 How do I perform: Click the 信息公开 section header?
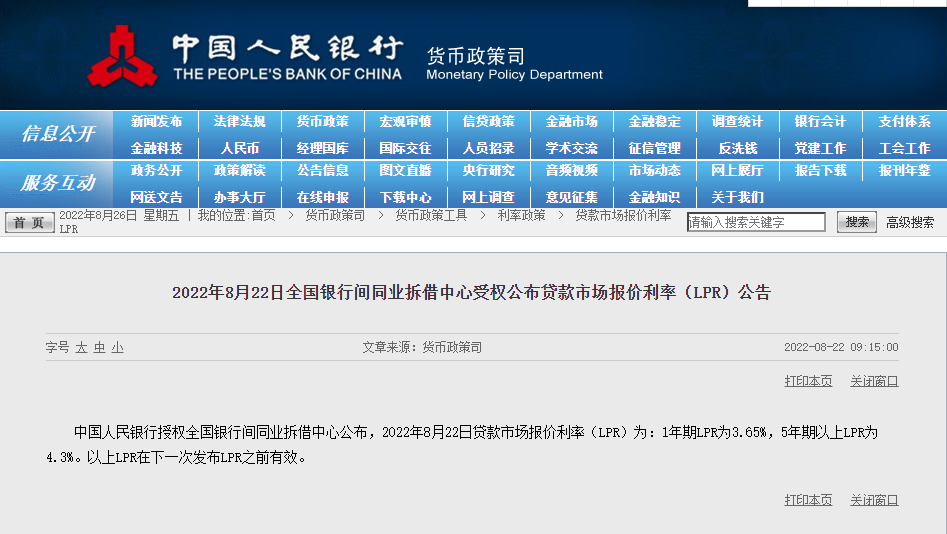click(58, 134)
